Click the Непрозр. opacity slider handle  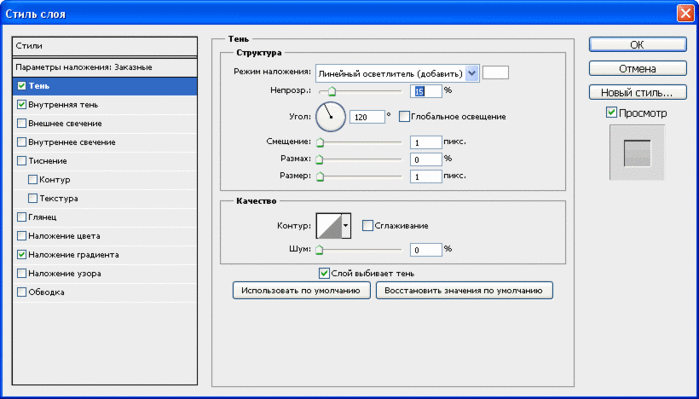tap(331, 91)
